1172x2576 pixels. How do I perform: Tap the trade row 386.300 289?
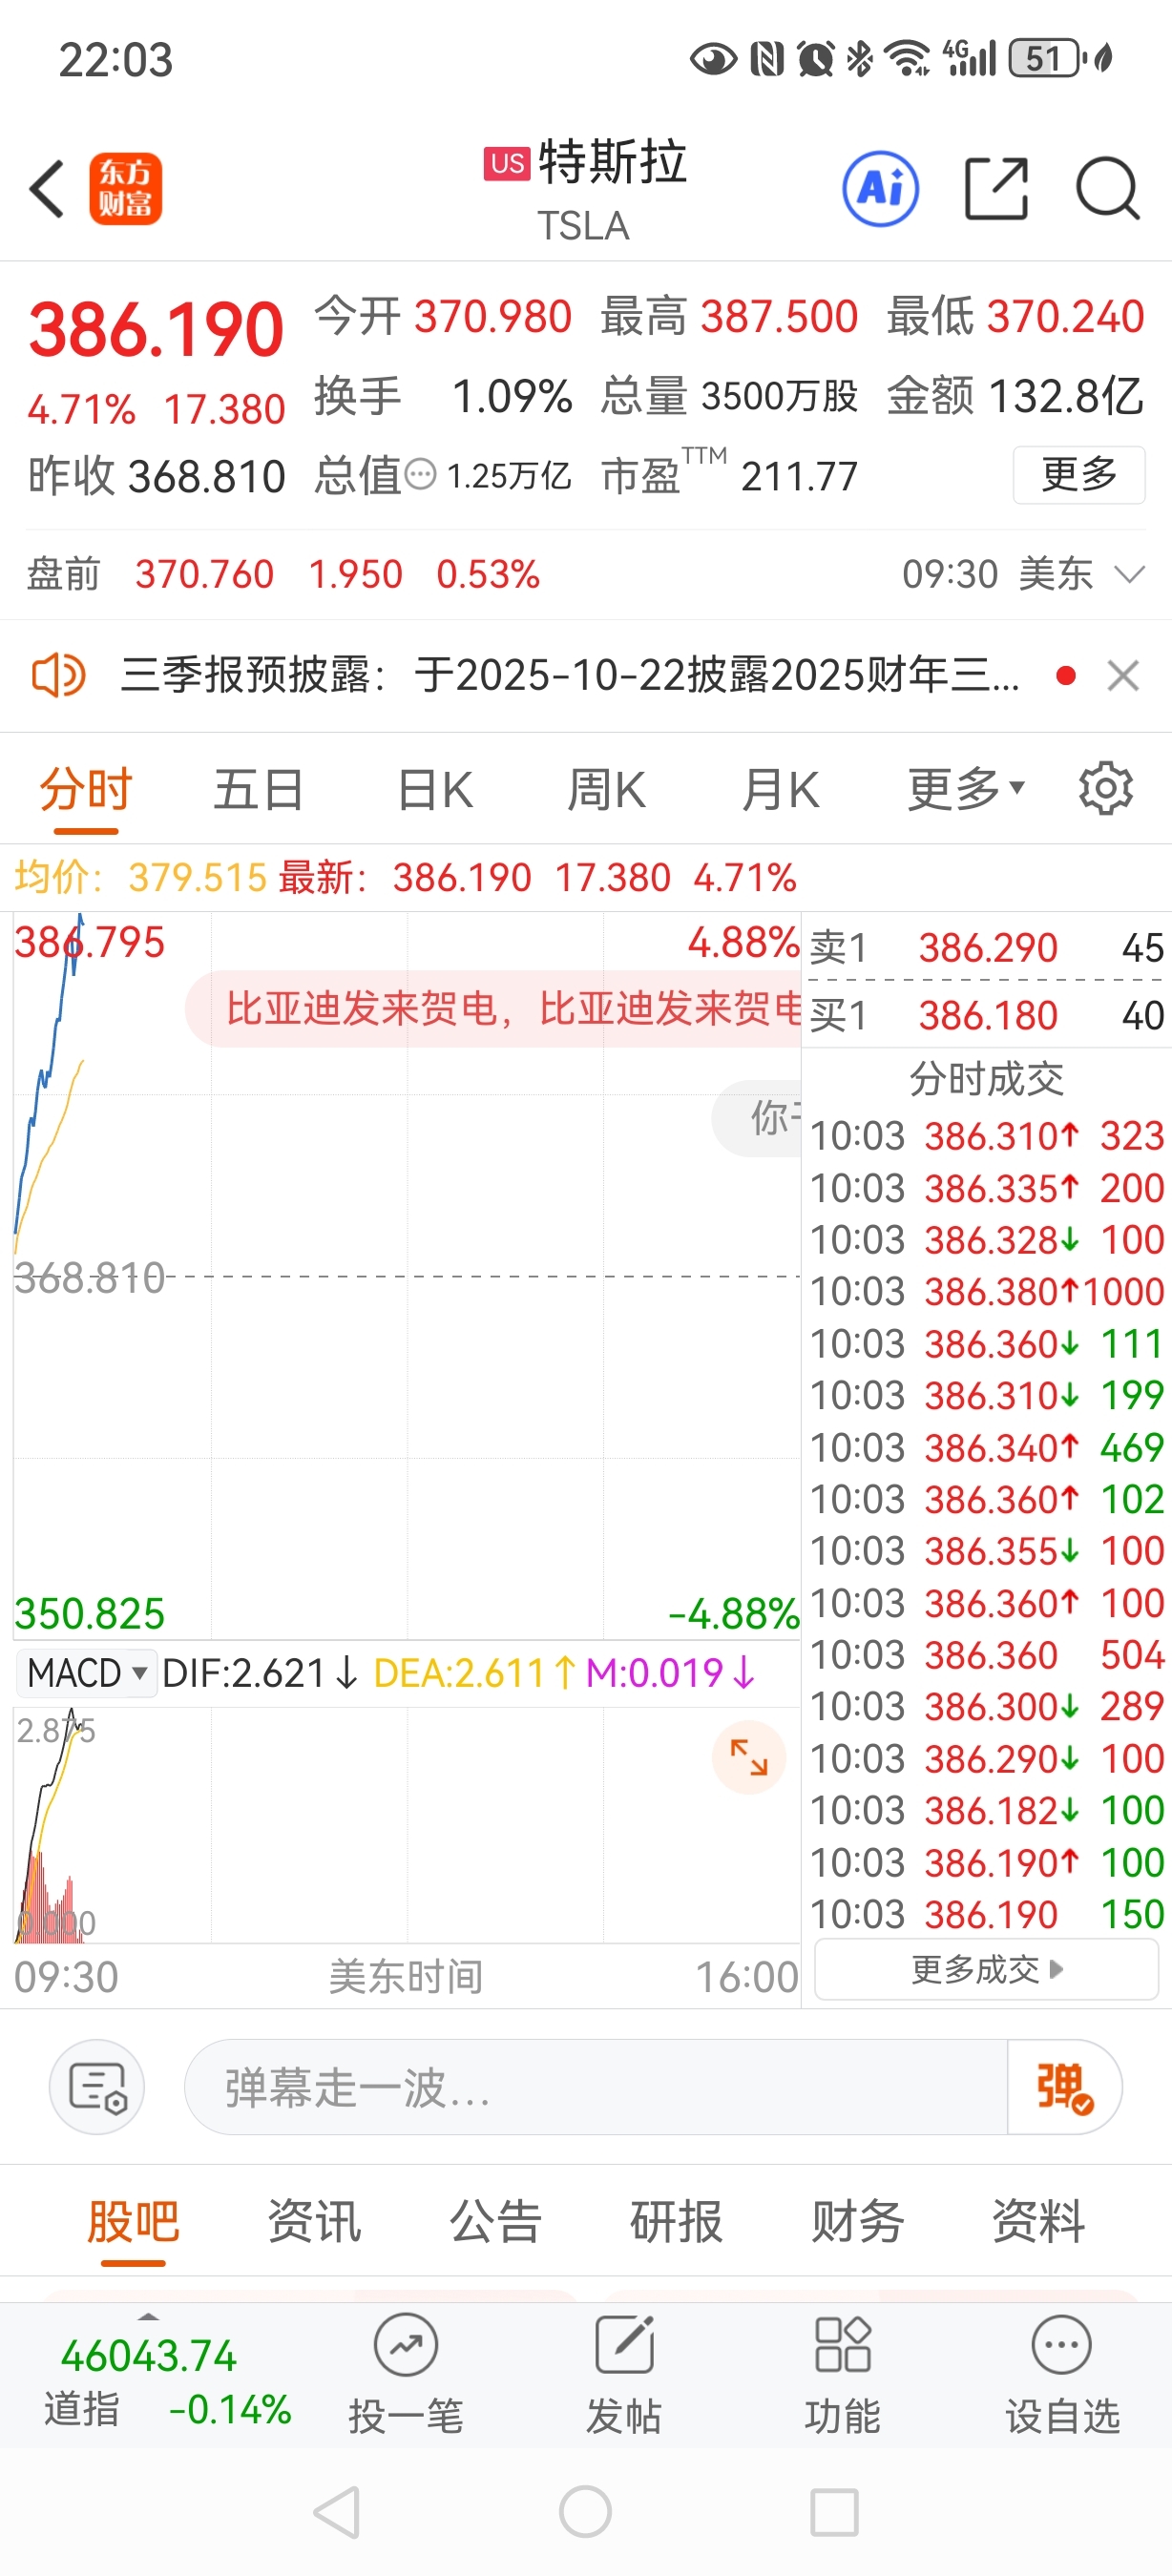click(x=987, y=1706)
